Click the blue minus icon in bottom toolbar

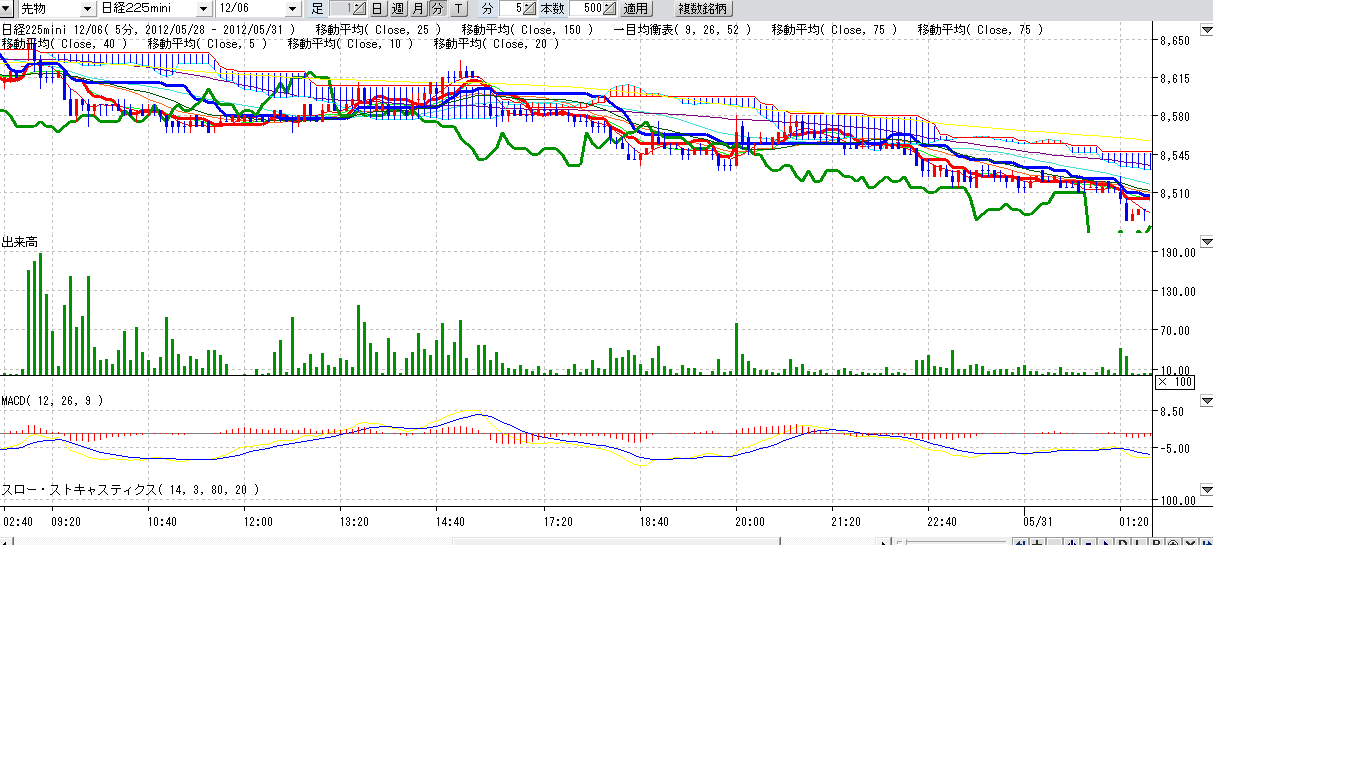pos(1089,543)
